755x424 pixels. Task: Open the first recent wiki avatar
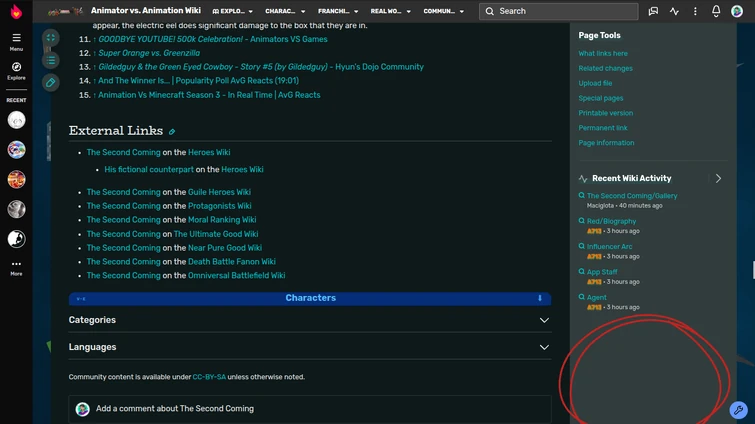coord(16,120)
